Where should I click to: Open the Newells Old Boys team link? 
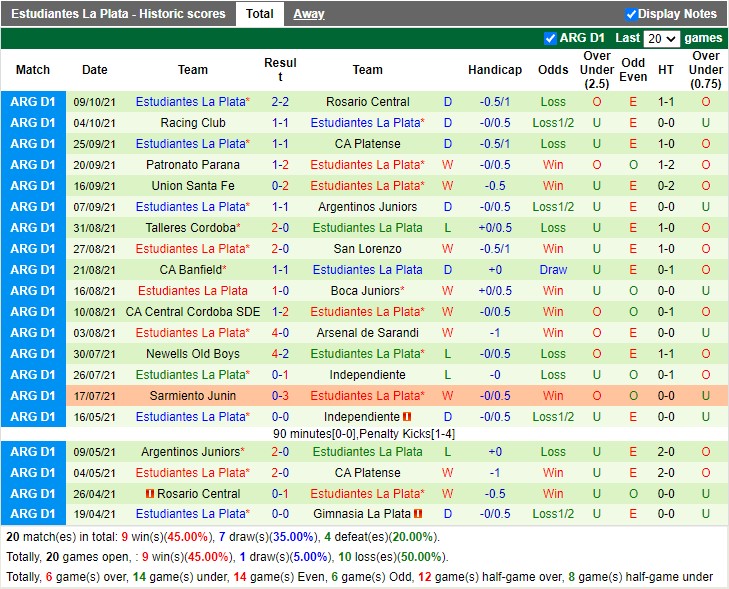coord(193,354)
